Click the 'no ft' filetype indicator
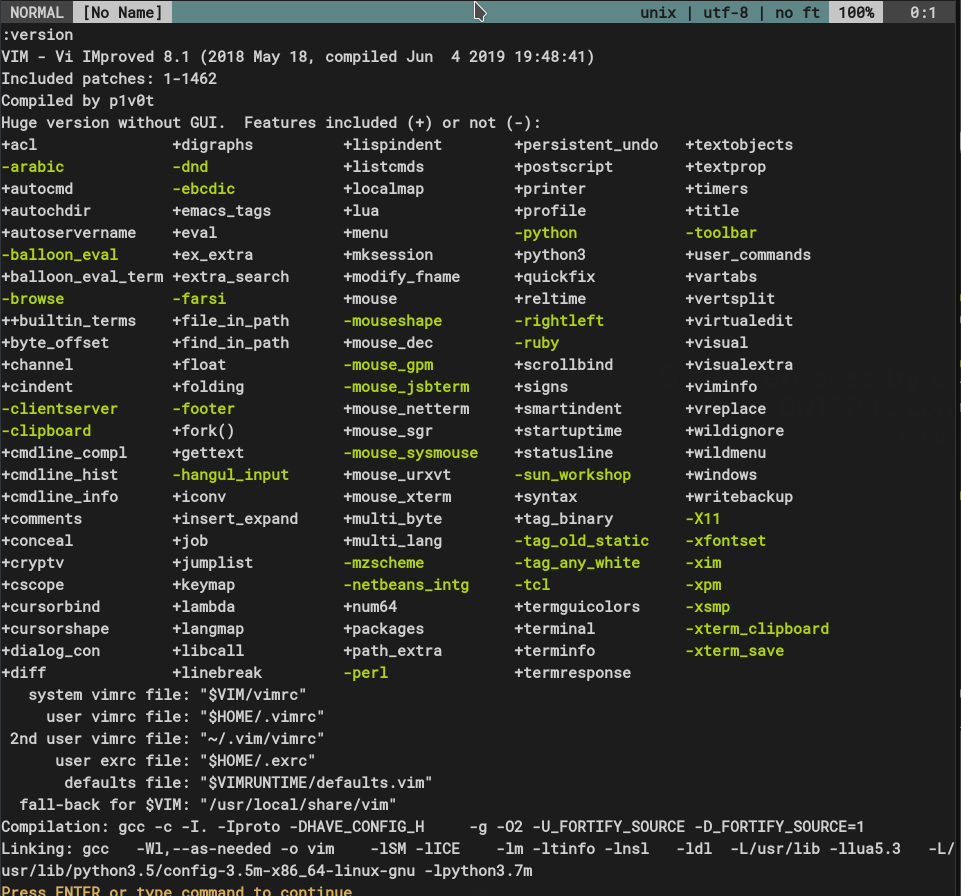Screen dimensions: 961x896 tap(797, 13)
